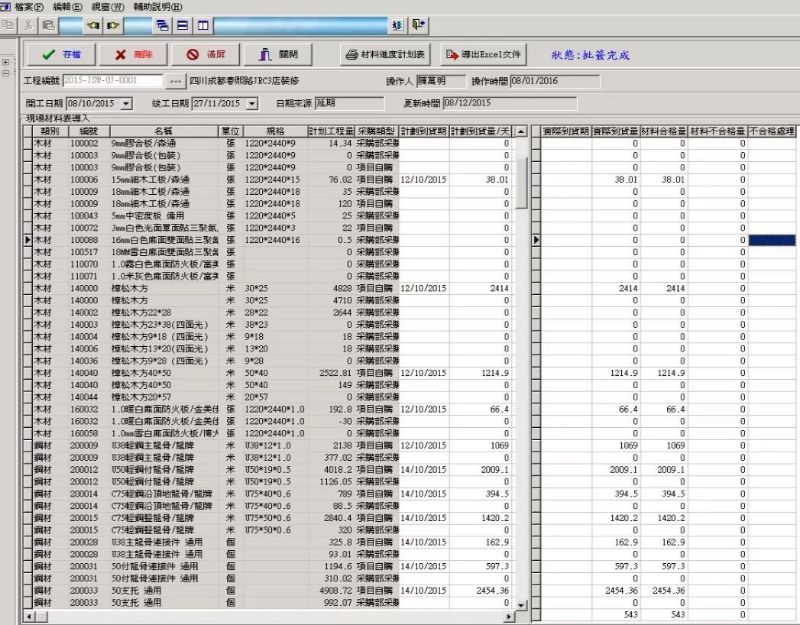Go to the next record with the right arrow icon
This screenshot has width=800, height=625.
click(113, 25)
